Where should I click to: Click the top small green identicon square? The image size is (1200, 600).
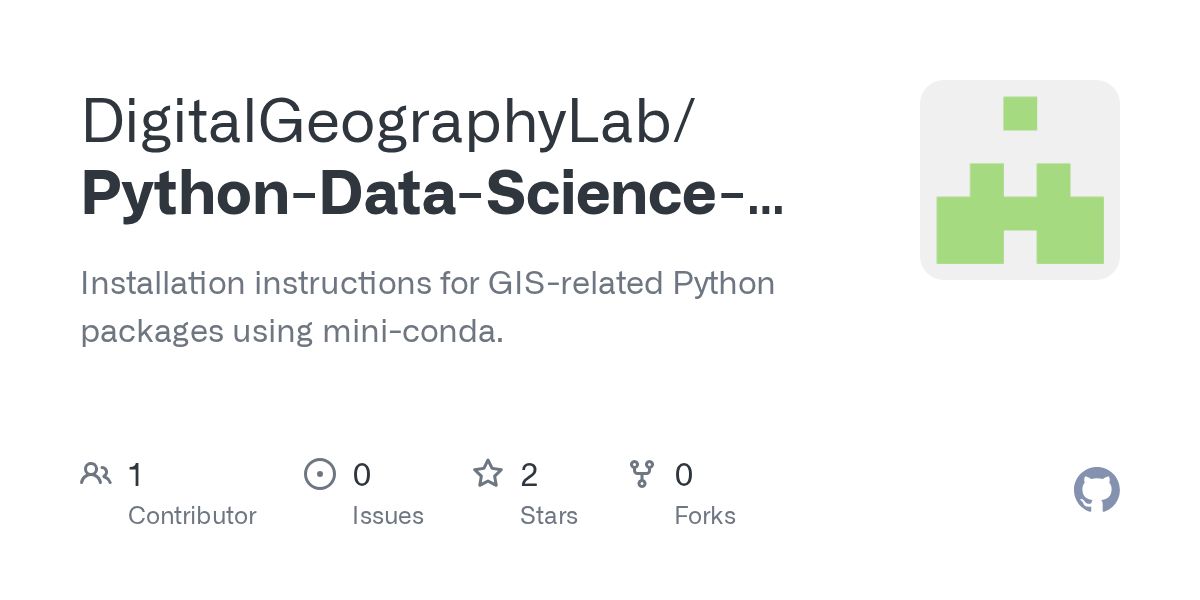1019,113
